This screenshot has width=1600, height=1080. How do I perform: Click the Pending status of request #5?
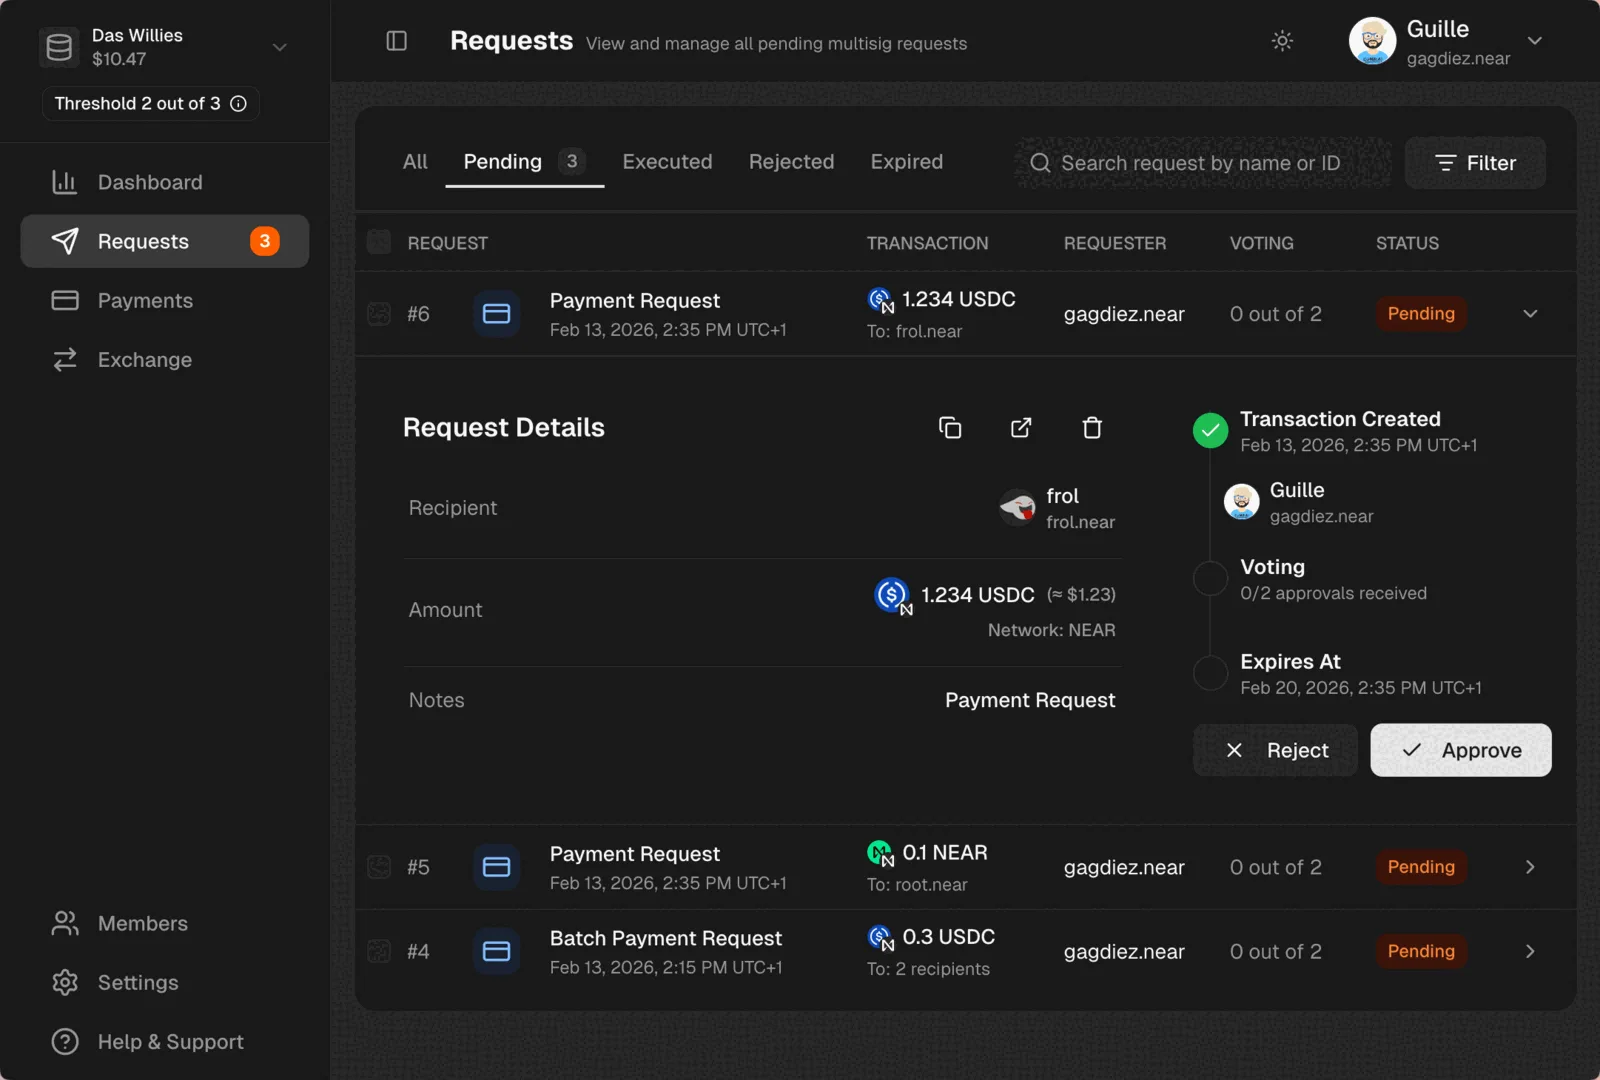(x=1421, y=867)
